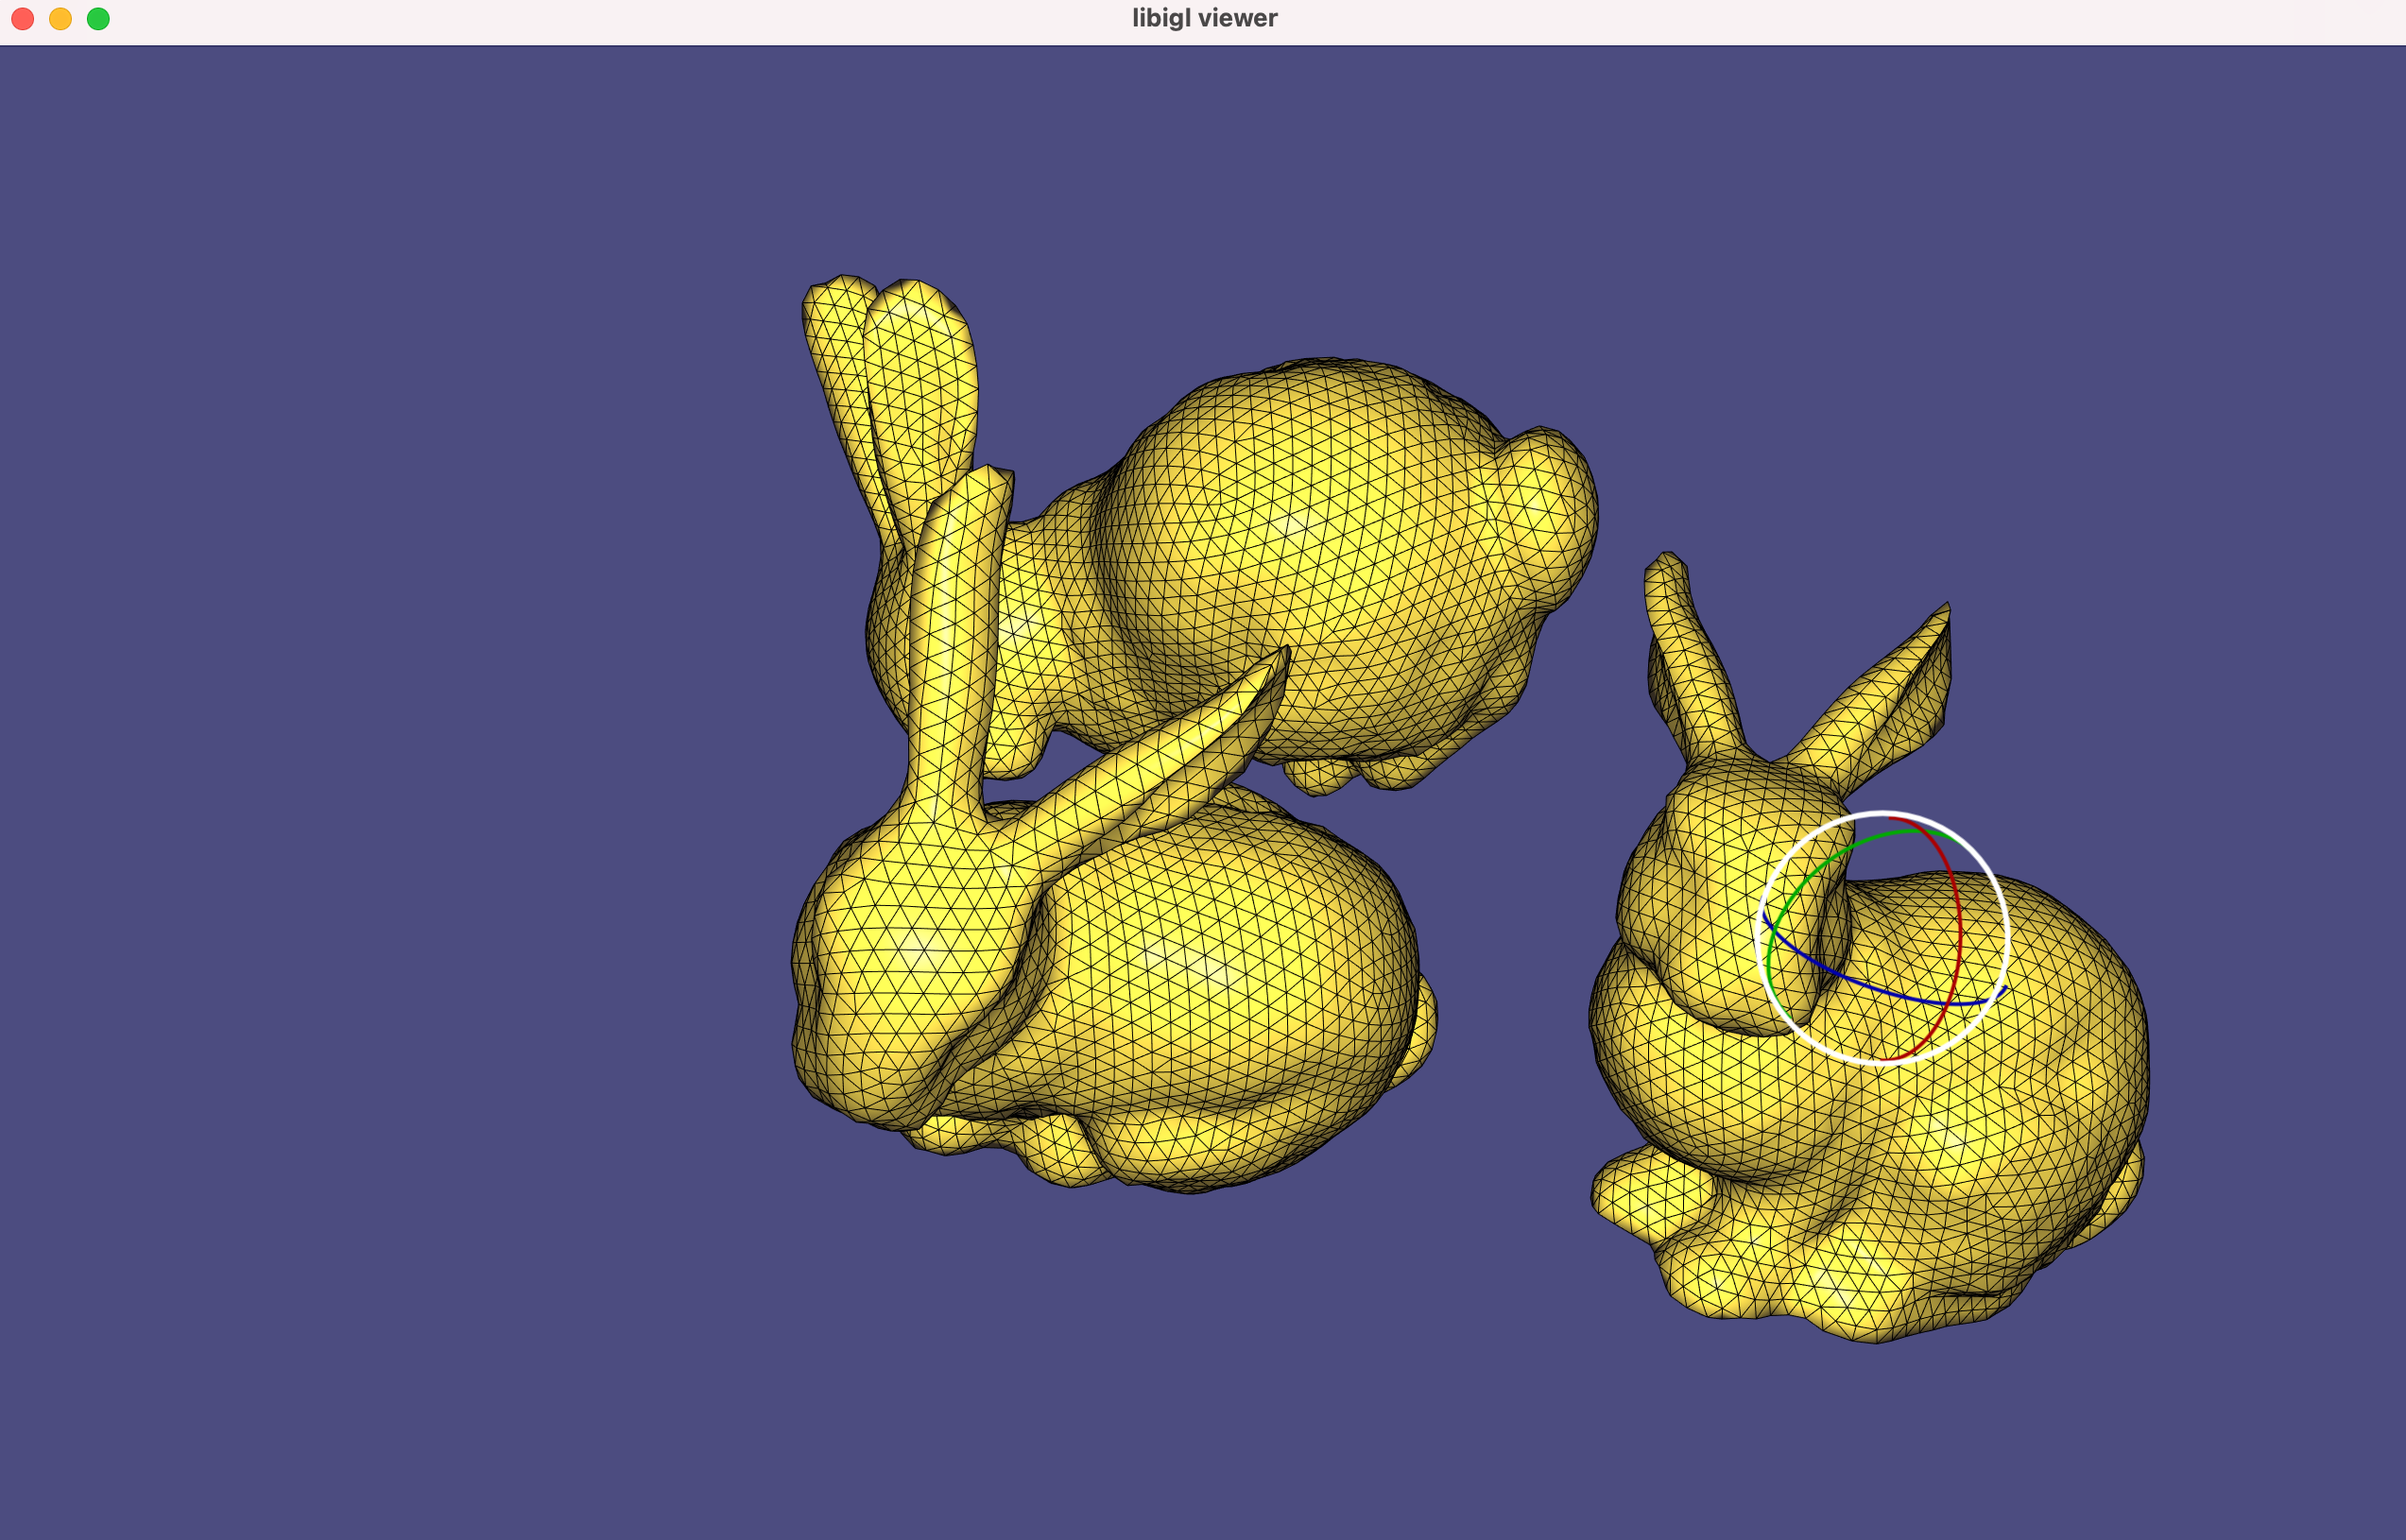Viewport: 2406px width, 1540px height.
Task: Maximize the window with green button
Action: [98, 19]
